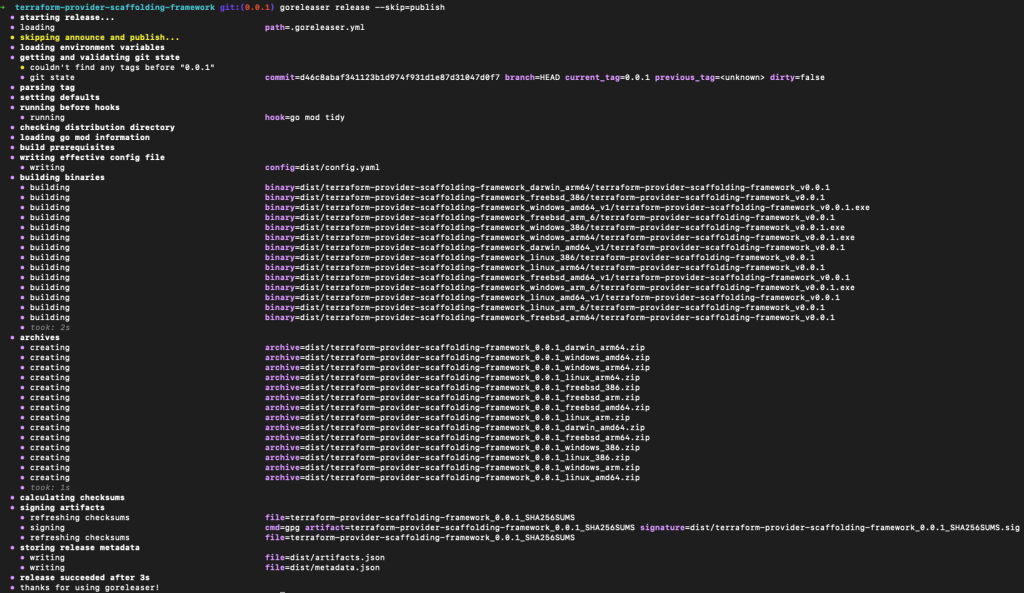The width and height of the screenshot is (1024, 593).
Task: Click the git:(0.0.1) tag indicator in the prompt
Action: pos(245,7)
